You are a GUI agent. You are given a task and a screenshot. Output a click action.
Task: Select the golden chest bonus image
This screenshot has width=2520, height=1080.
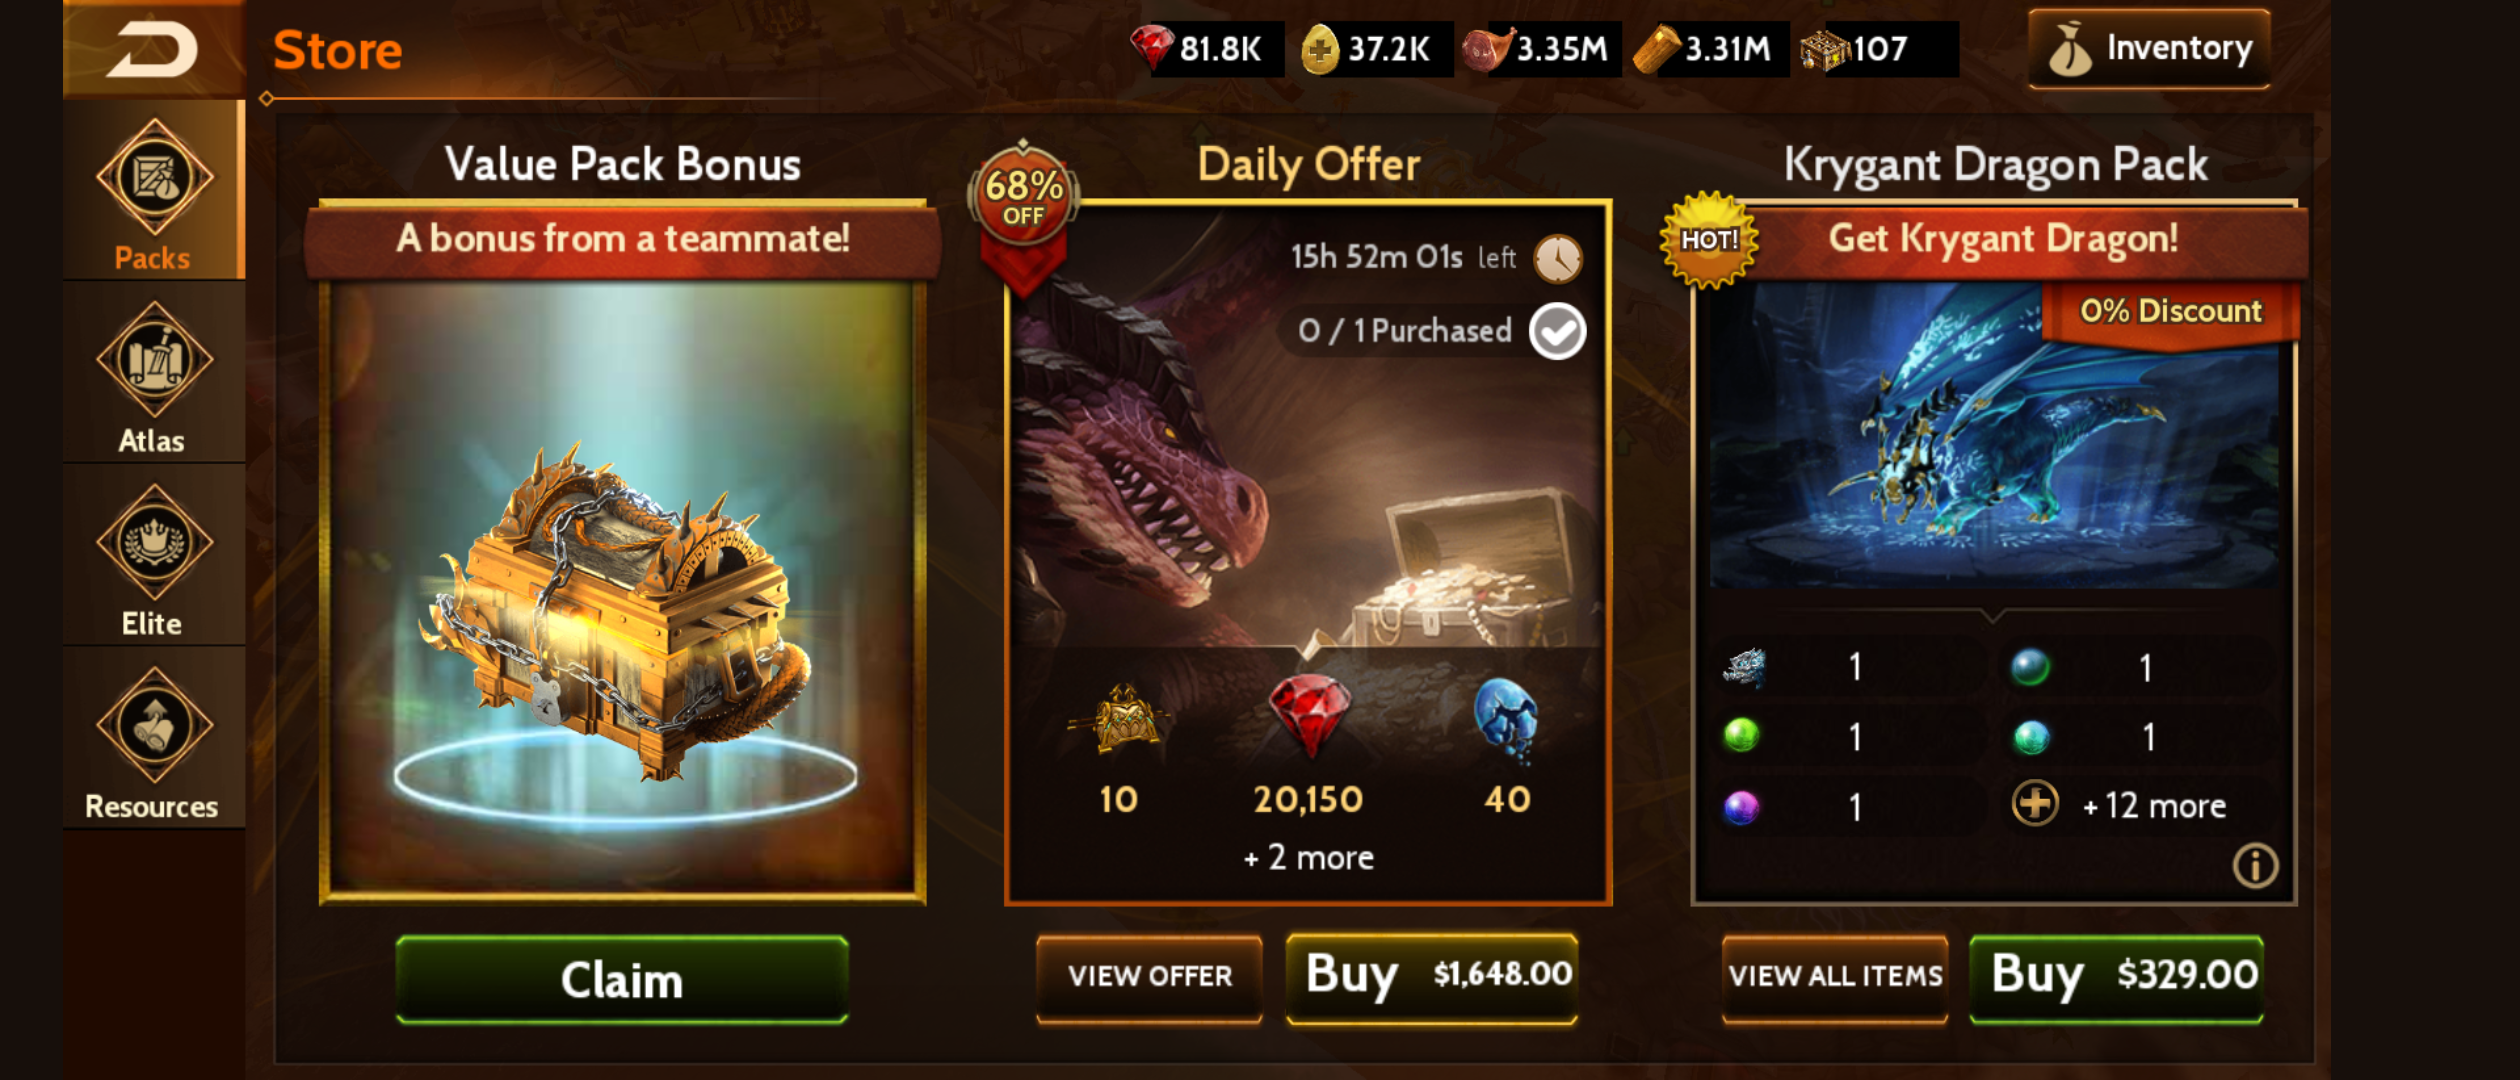click(622, 590)
